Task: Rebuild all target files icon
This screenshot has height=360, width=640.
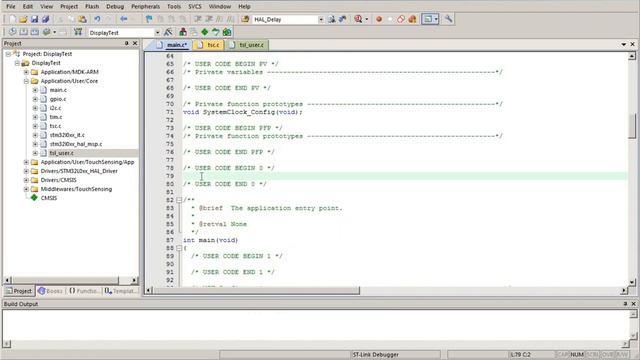Action: pos(35,32)
